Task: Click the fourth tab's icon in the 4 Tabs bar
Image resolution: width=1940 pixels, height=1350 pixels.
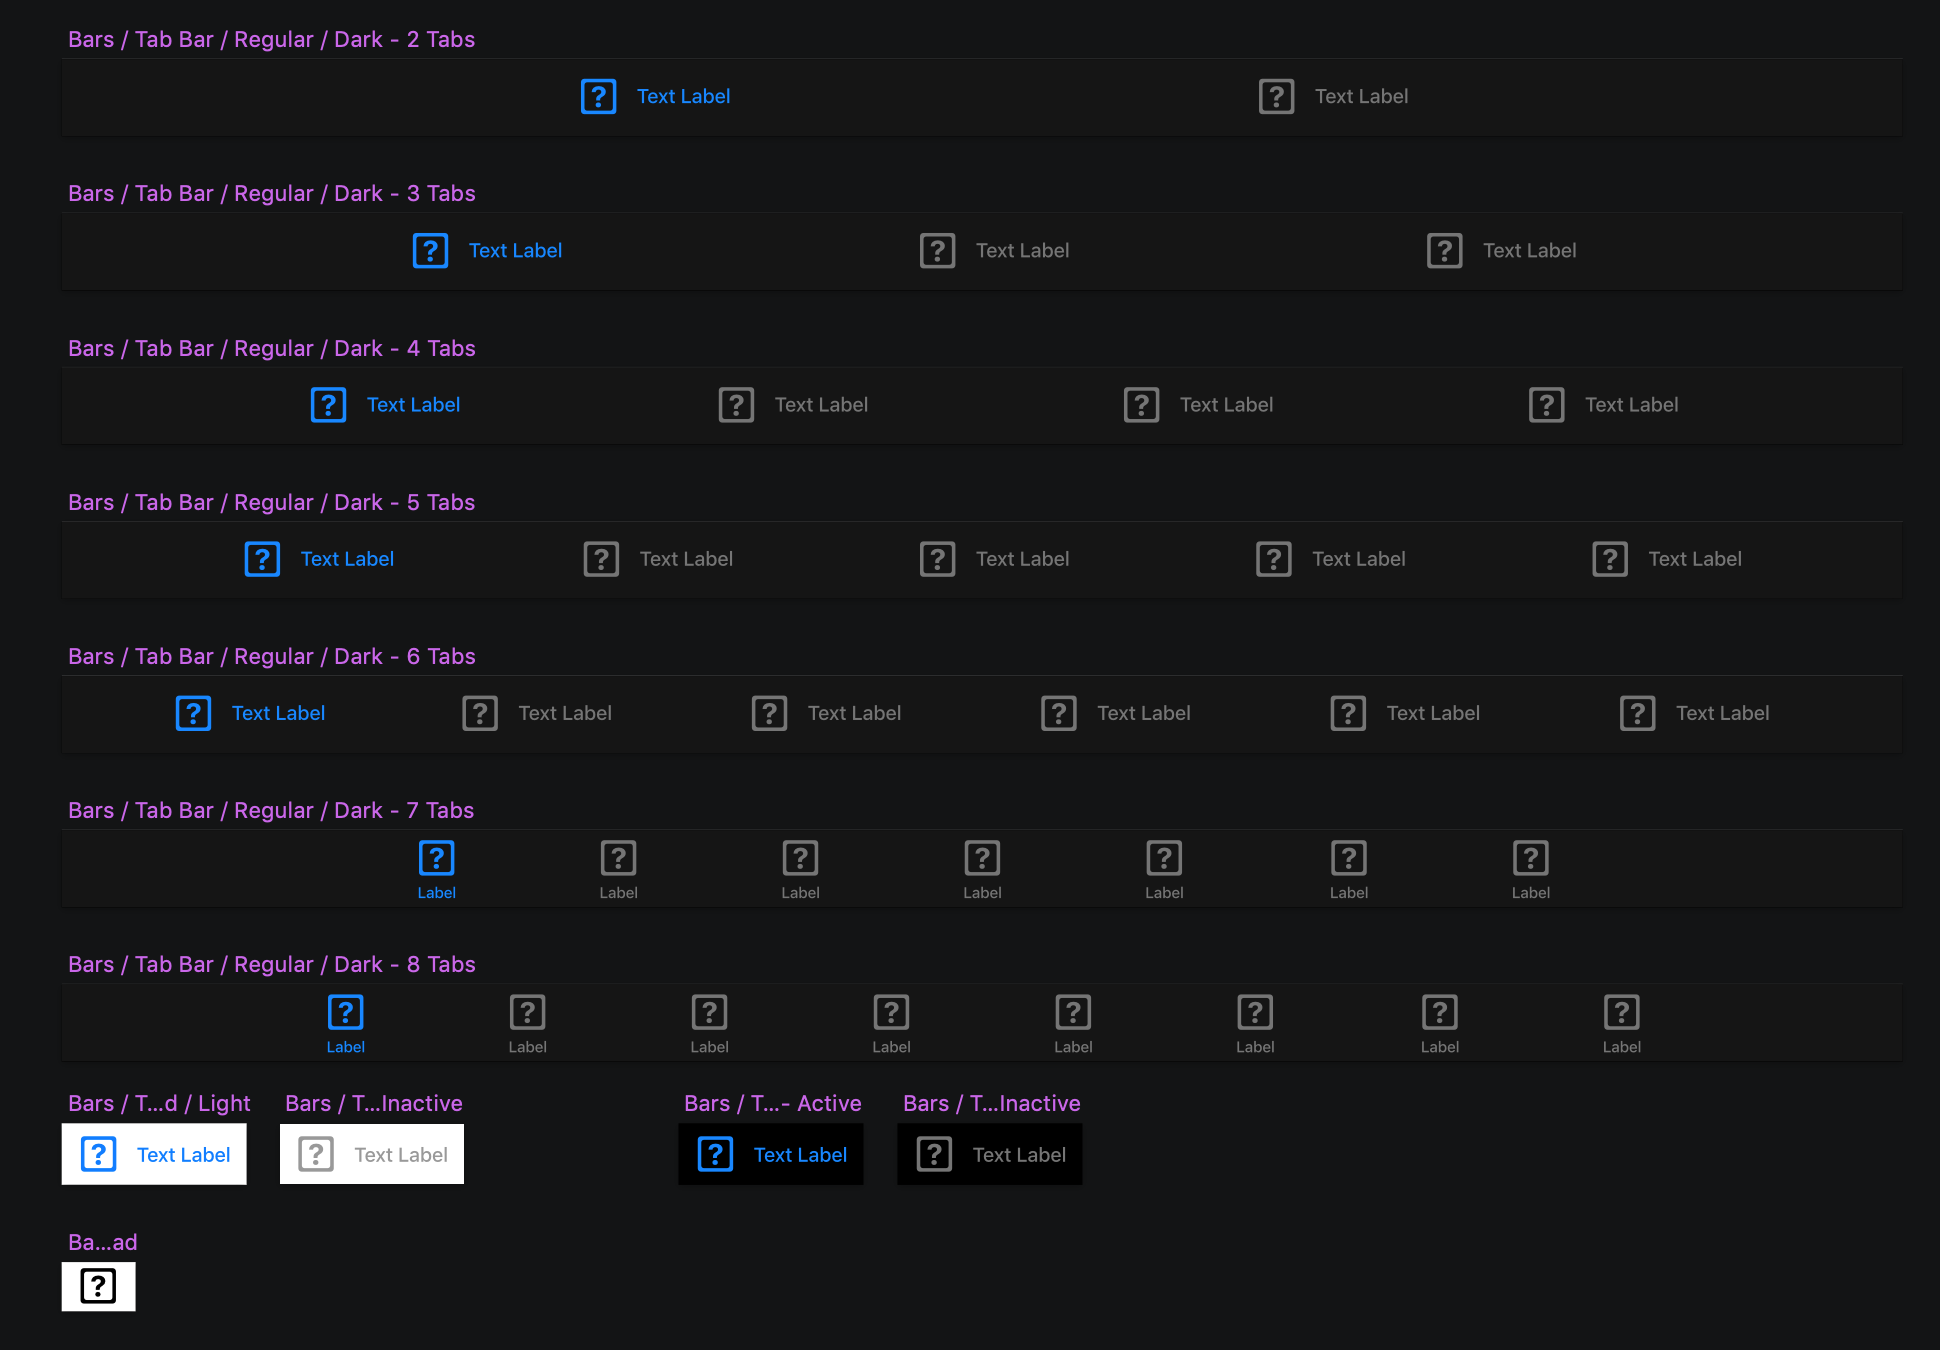Action: pos(1546,405)
